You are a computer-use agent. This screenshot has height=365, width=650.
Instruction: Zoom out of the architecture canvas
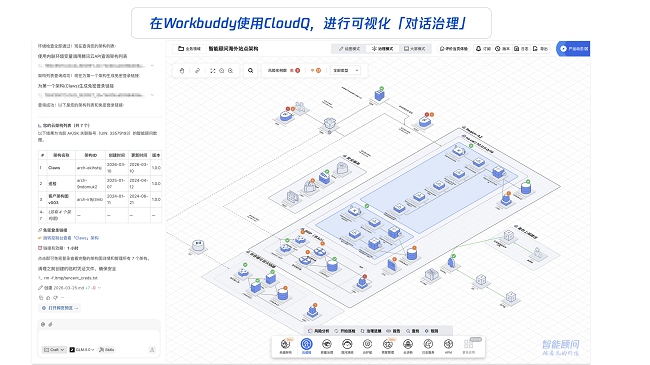click(x=222, y=71)
